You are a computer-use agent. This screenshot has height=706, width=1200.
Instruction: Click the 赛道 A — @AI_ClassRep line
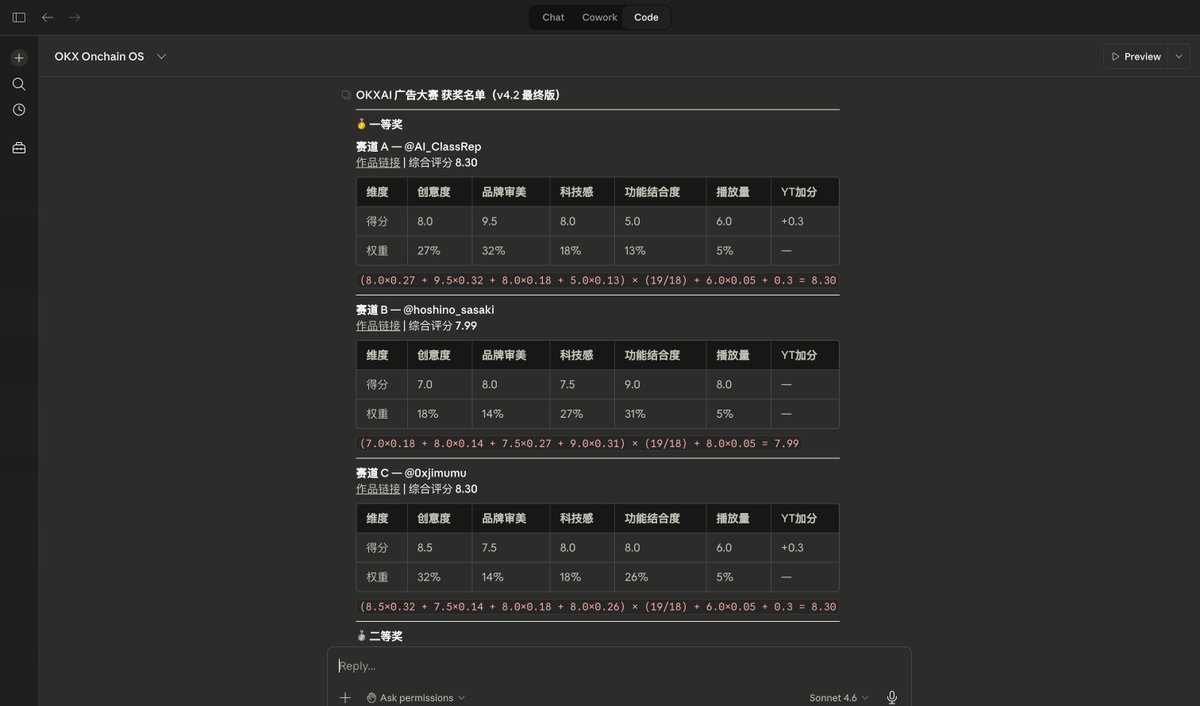click(418, 147)
